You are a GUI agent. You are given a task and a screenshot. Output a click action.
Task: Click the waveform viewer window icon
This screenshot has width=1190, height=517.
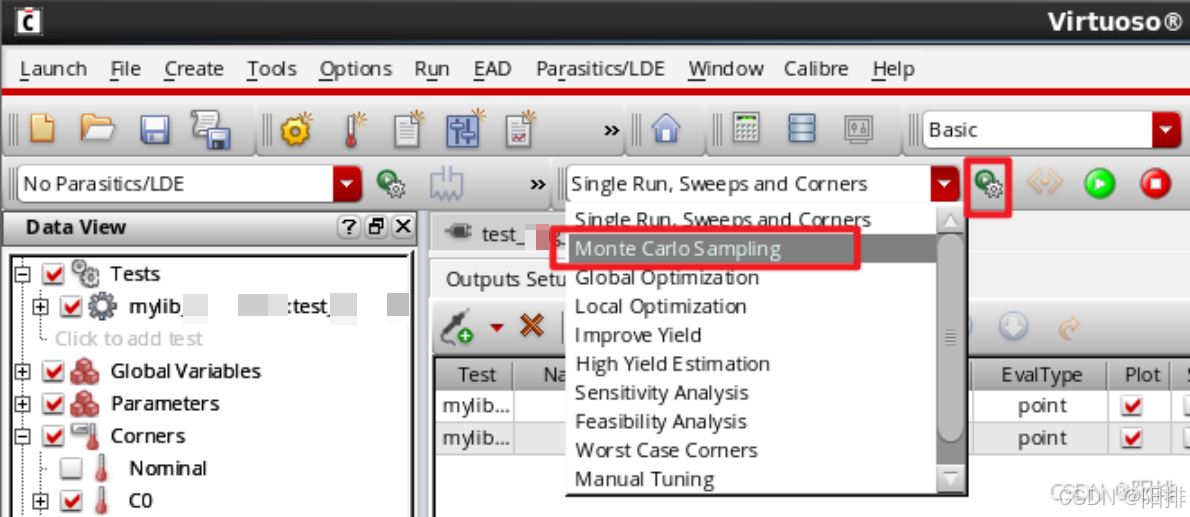click(x=859, y=129)
